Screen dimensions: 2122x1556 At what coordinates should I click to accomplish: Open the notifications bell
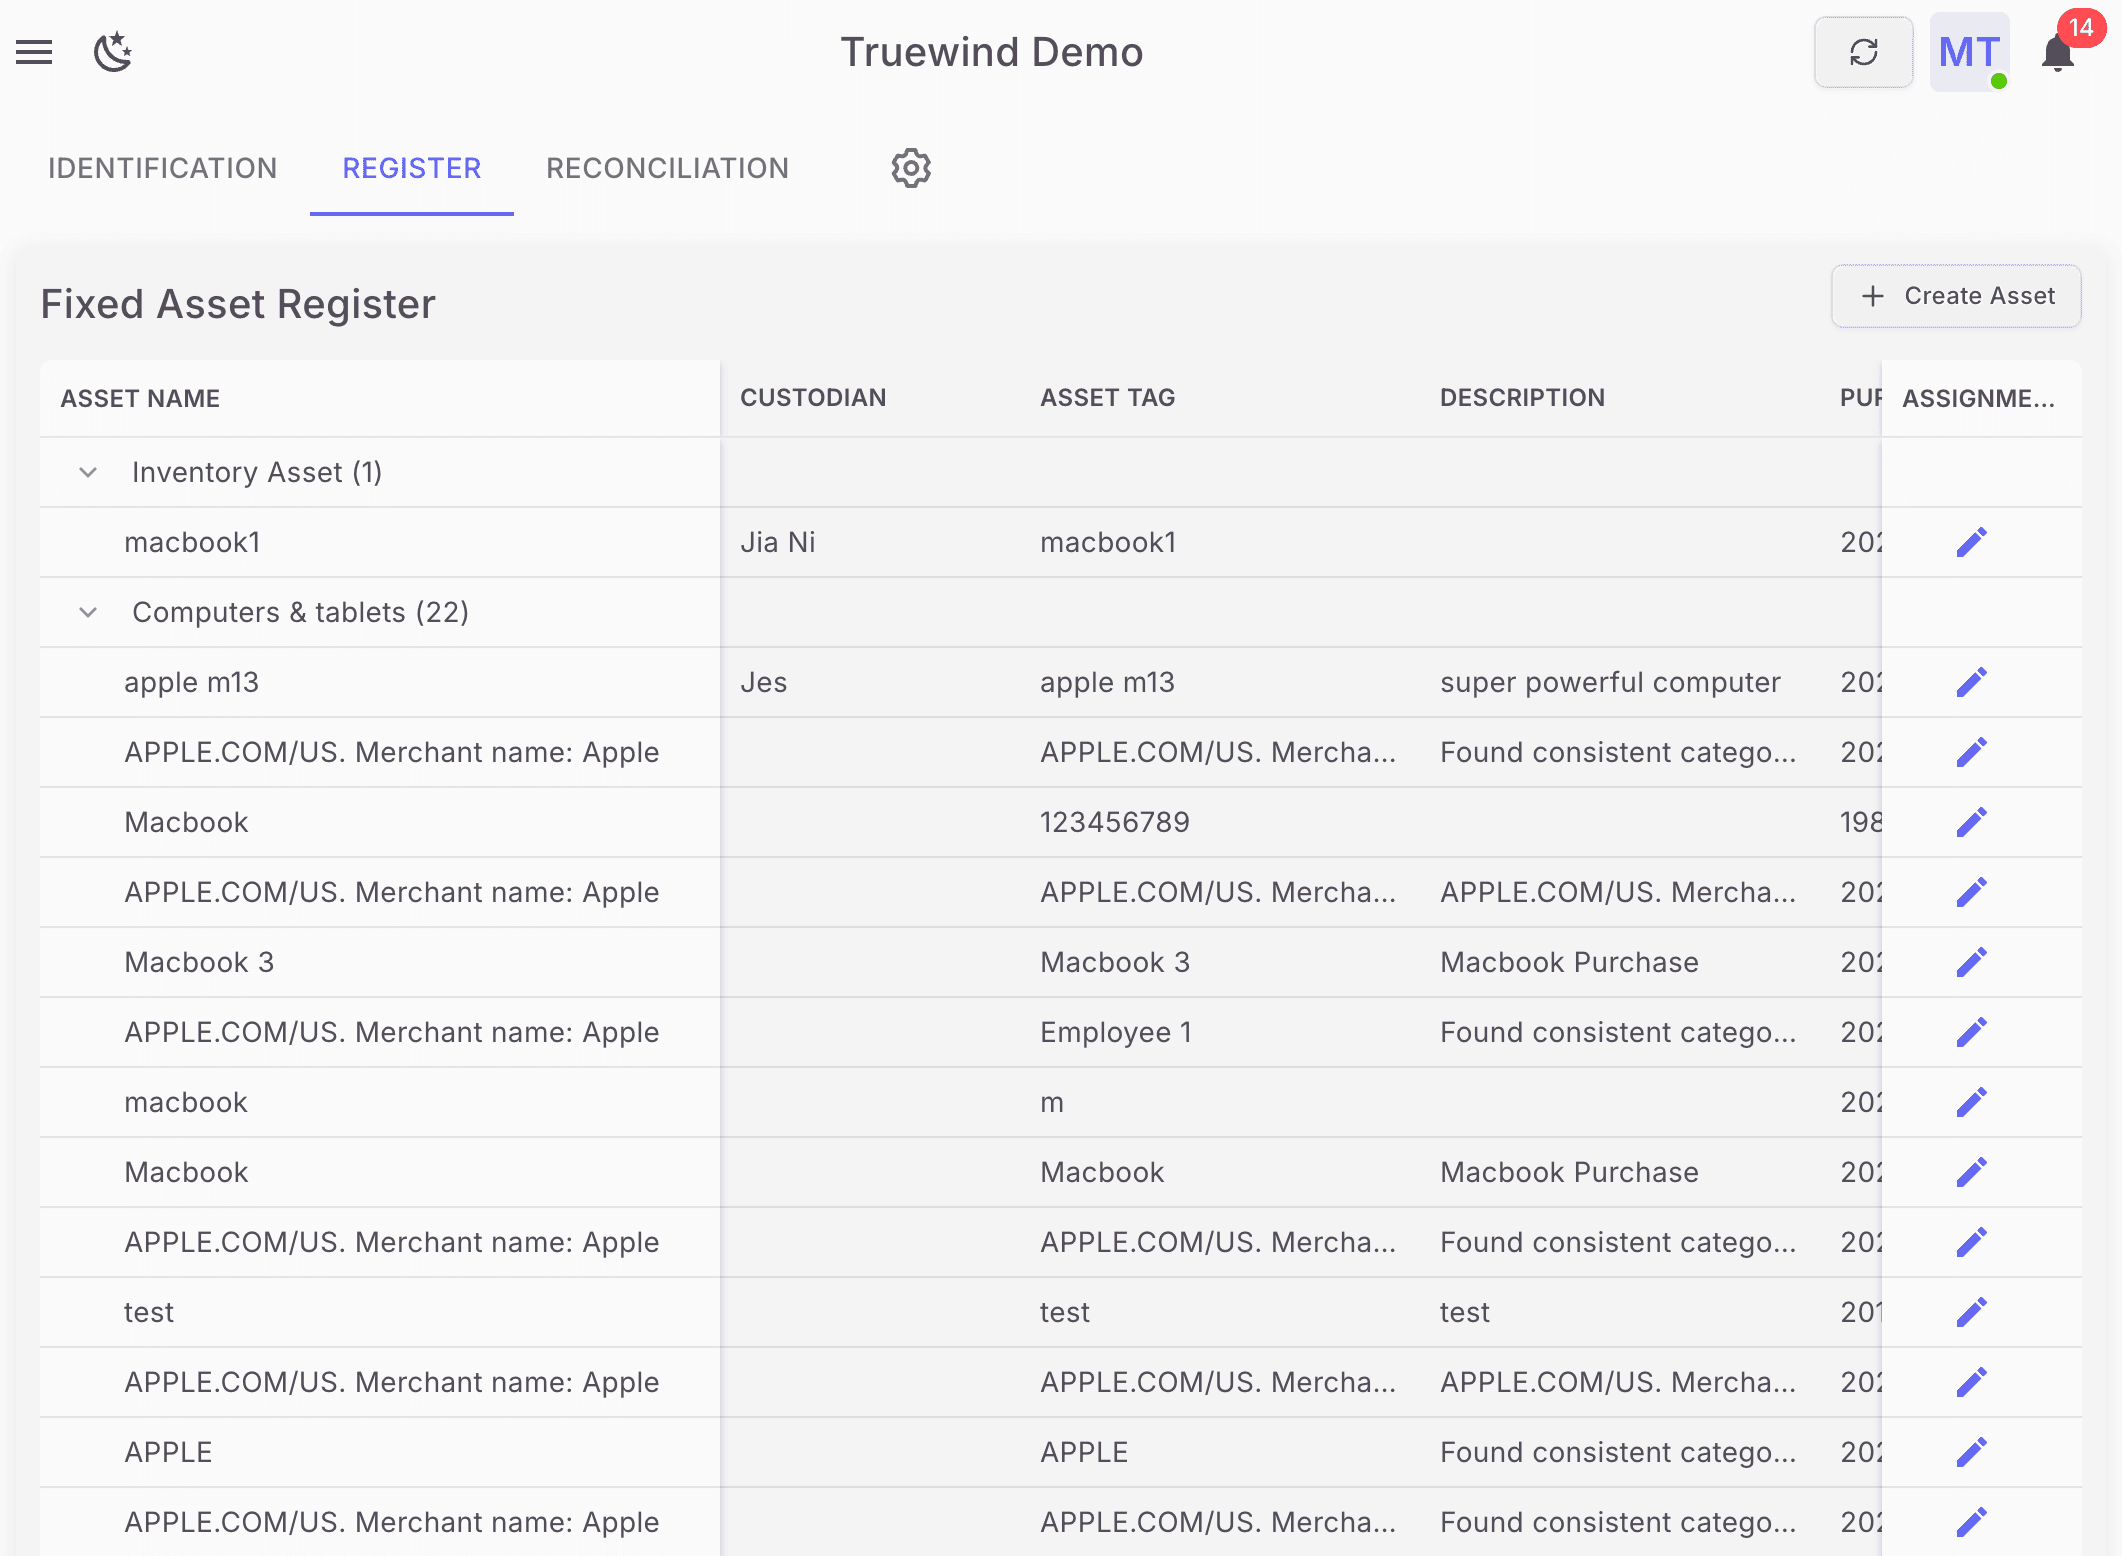coord(2057,52)
